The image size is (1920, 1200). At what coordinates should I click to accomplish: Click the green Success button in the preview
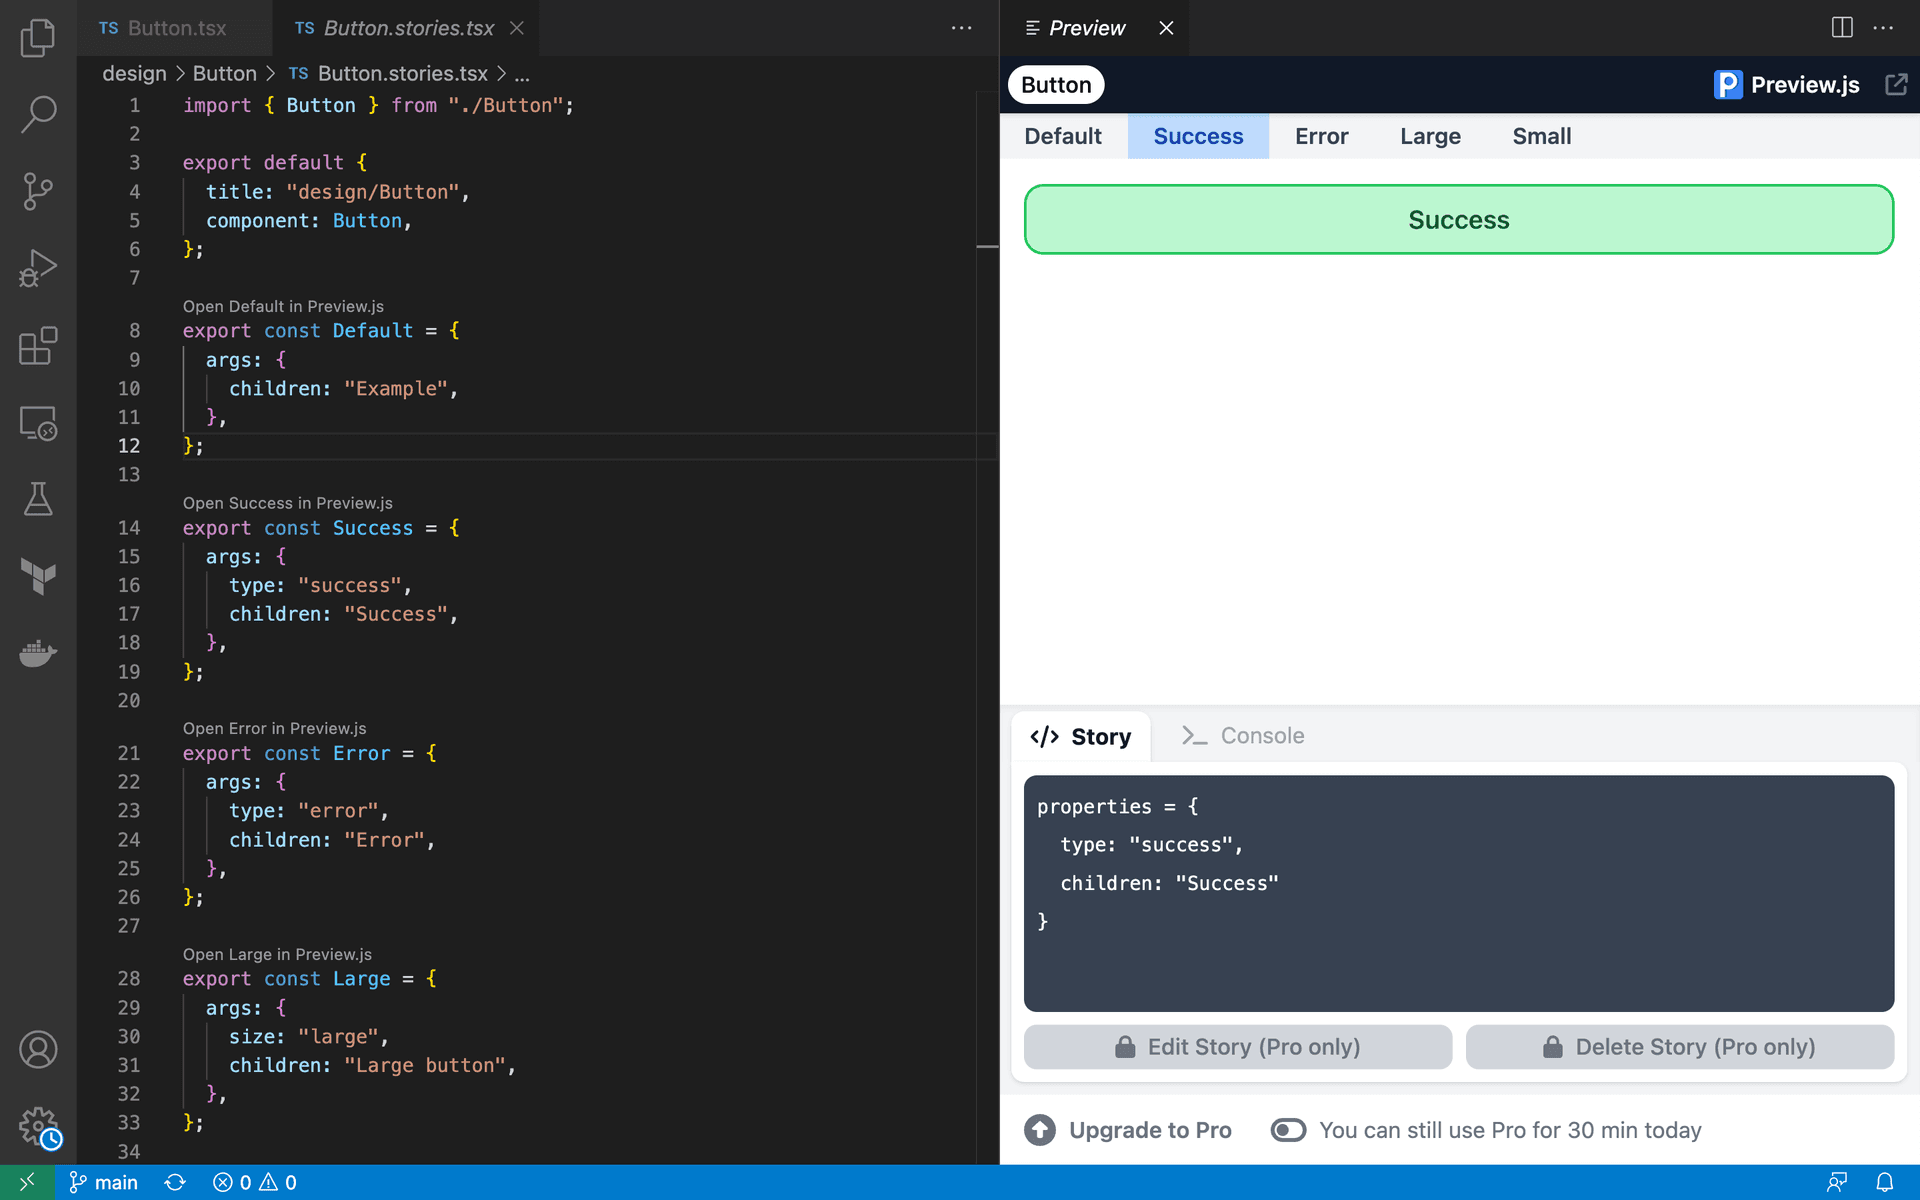point(1457,219)
